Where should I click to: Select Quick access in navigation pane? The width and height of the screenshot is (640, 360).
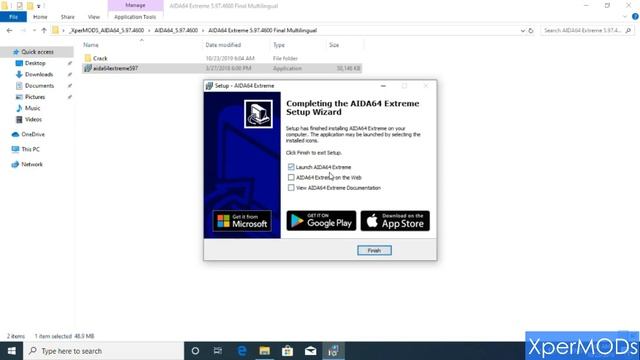coord(37,52)
